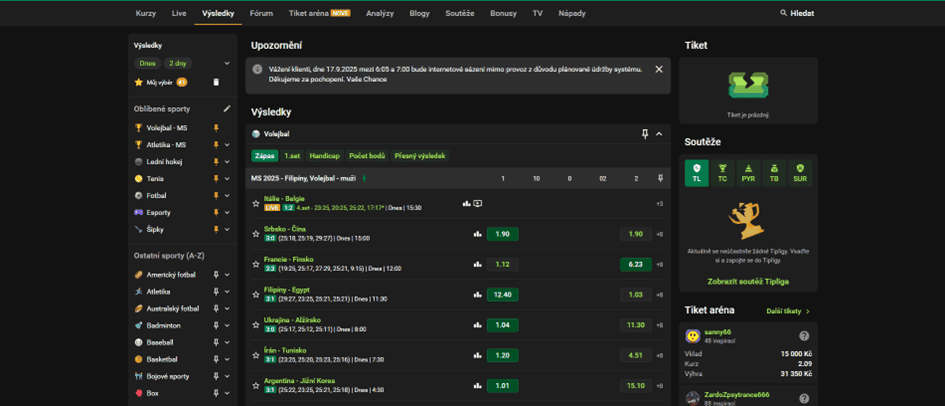Dismiss the Upozornění maintenance notice

tap(659, 69)
